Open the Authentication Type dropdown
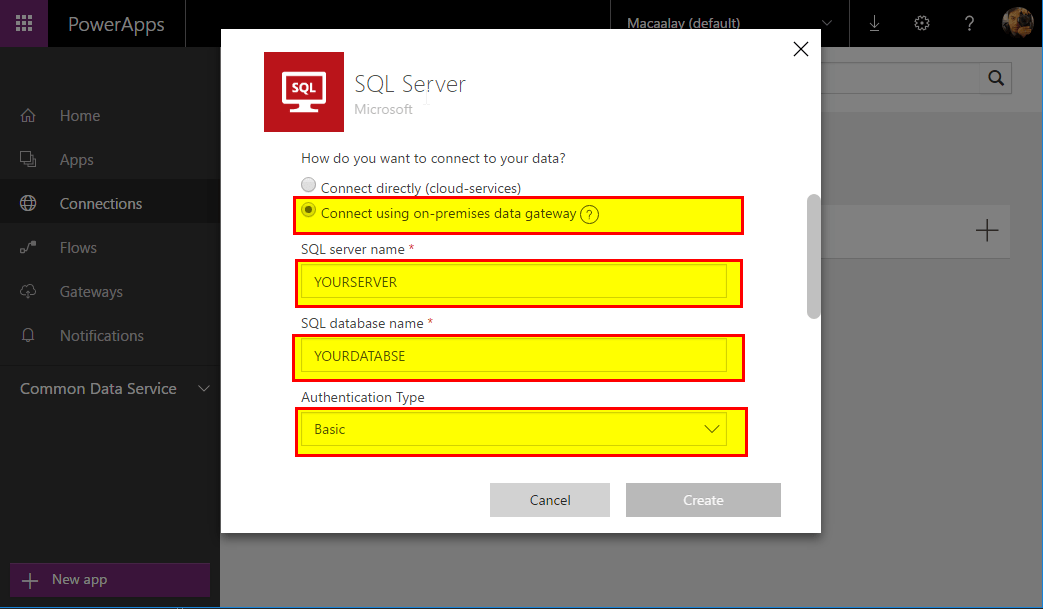 (x=514, y=429)
